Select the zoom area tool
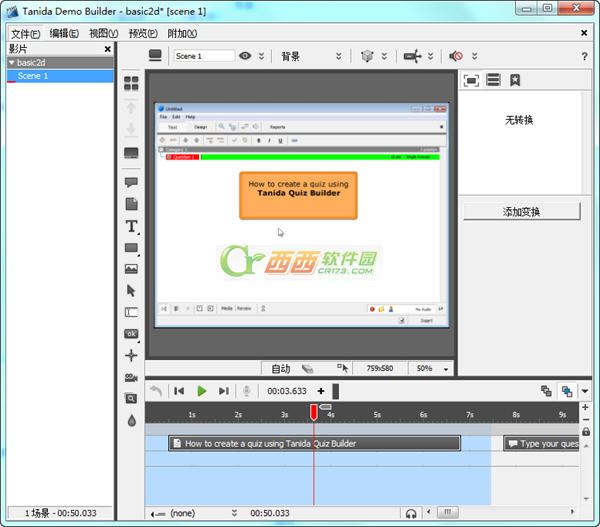Viewport: 600px width, 527px height. (x=131, y=398)
